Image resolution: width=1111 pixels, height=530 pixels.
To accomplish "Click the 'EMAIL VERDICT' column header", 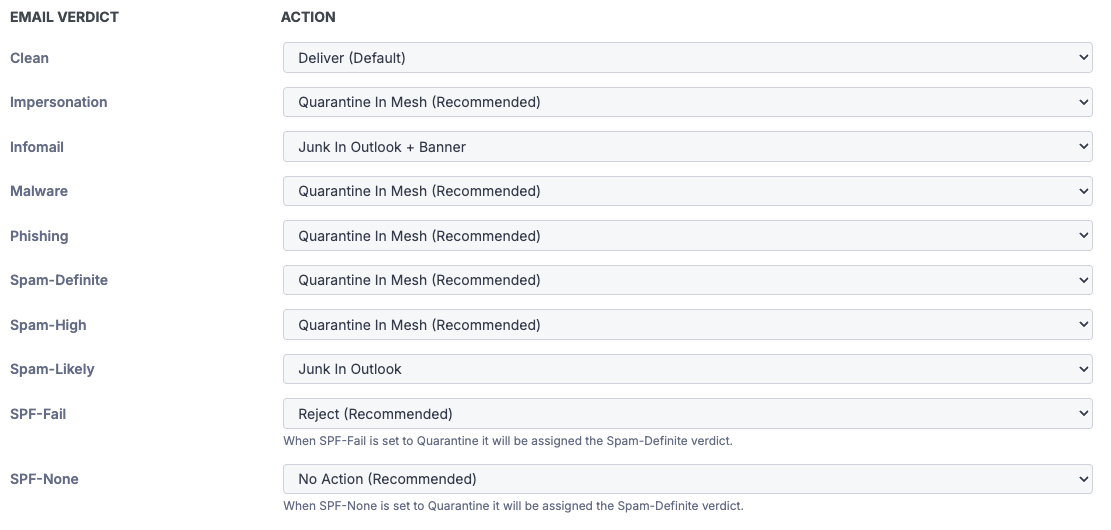I will (x=64, y=17).
